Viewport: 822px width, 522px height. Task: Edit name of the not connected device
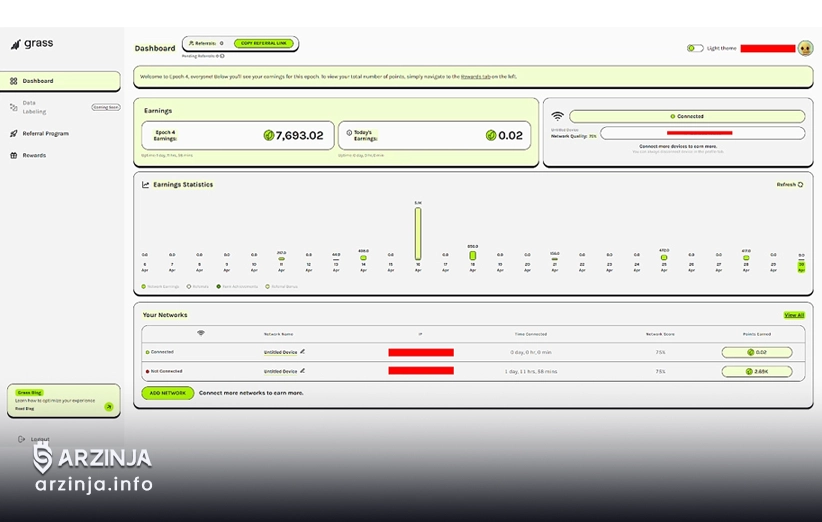(x=303, y=371)
